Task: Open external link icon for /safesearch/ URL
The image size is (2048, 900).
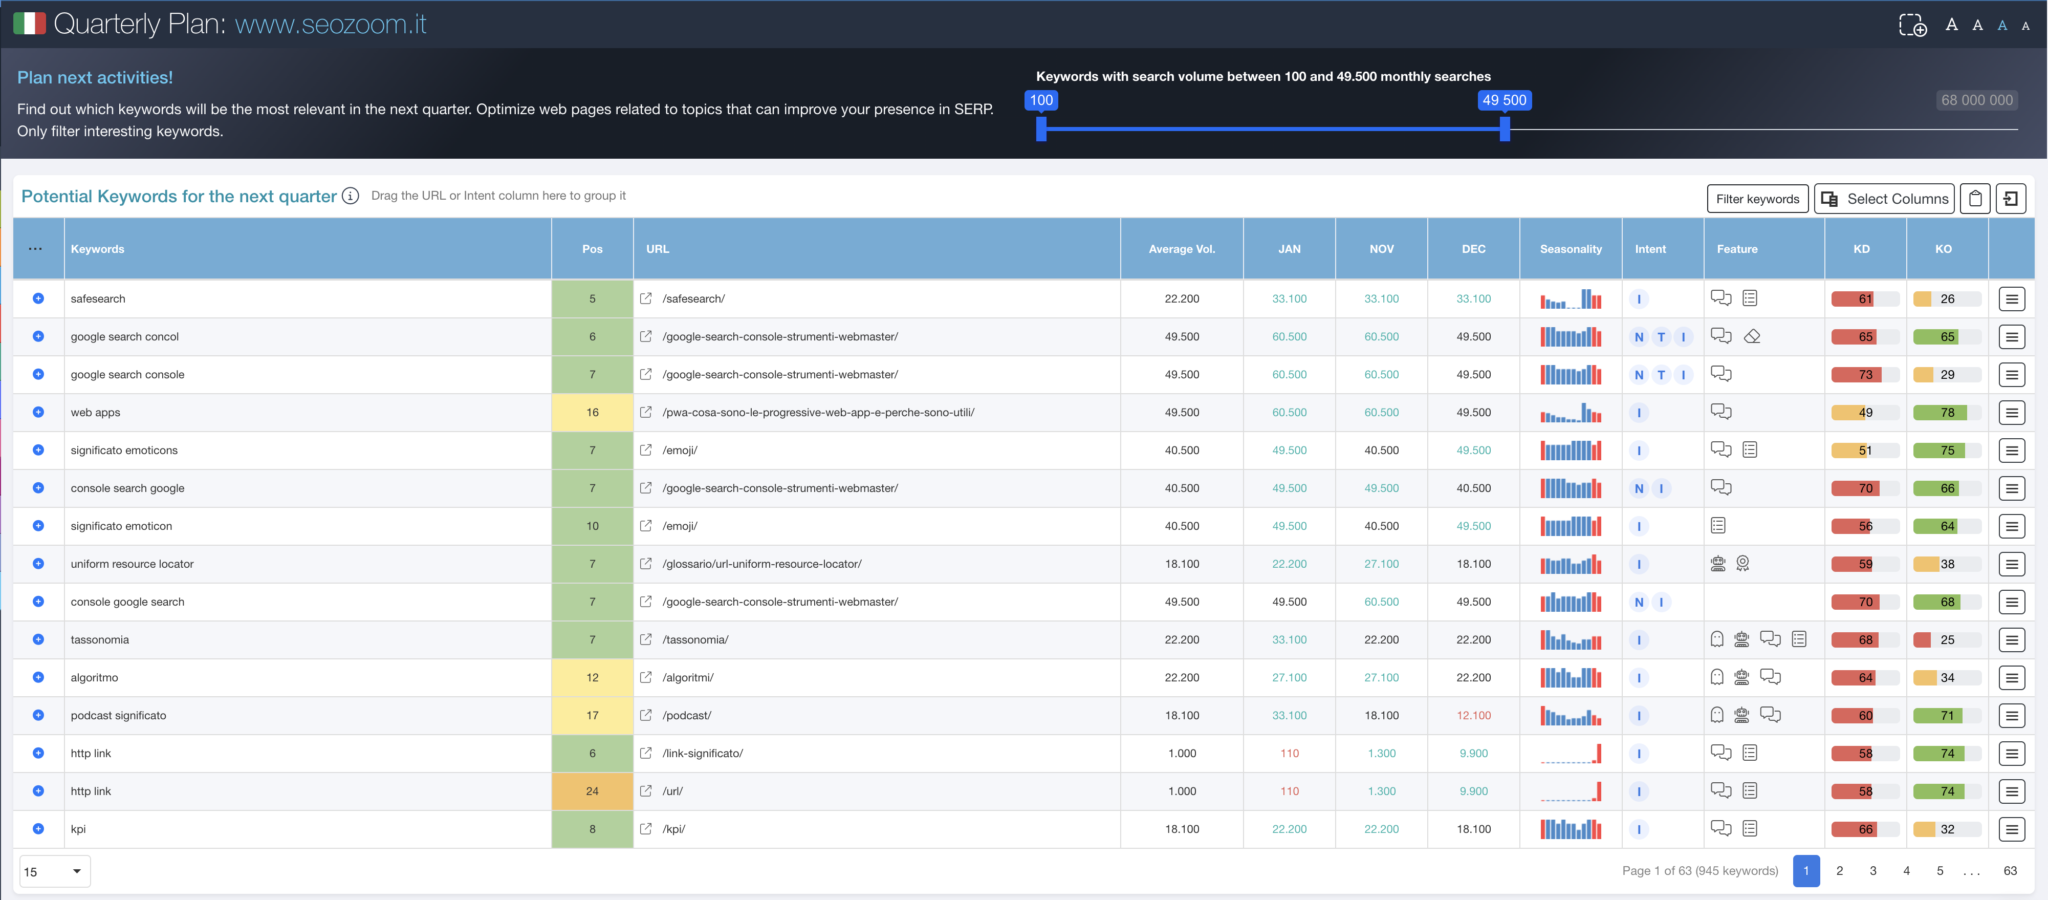Action: [646, 299]
